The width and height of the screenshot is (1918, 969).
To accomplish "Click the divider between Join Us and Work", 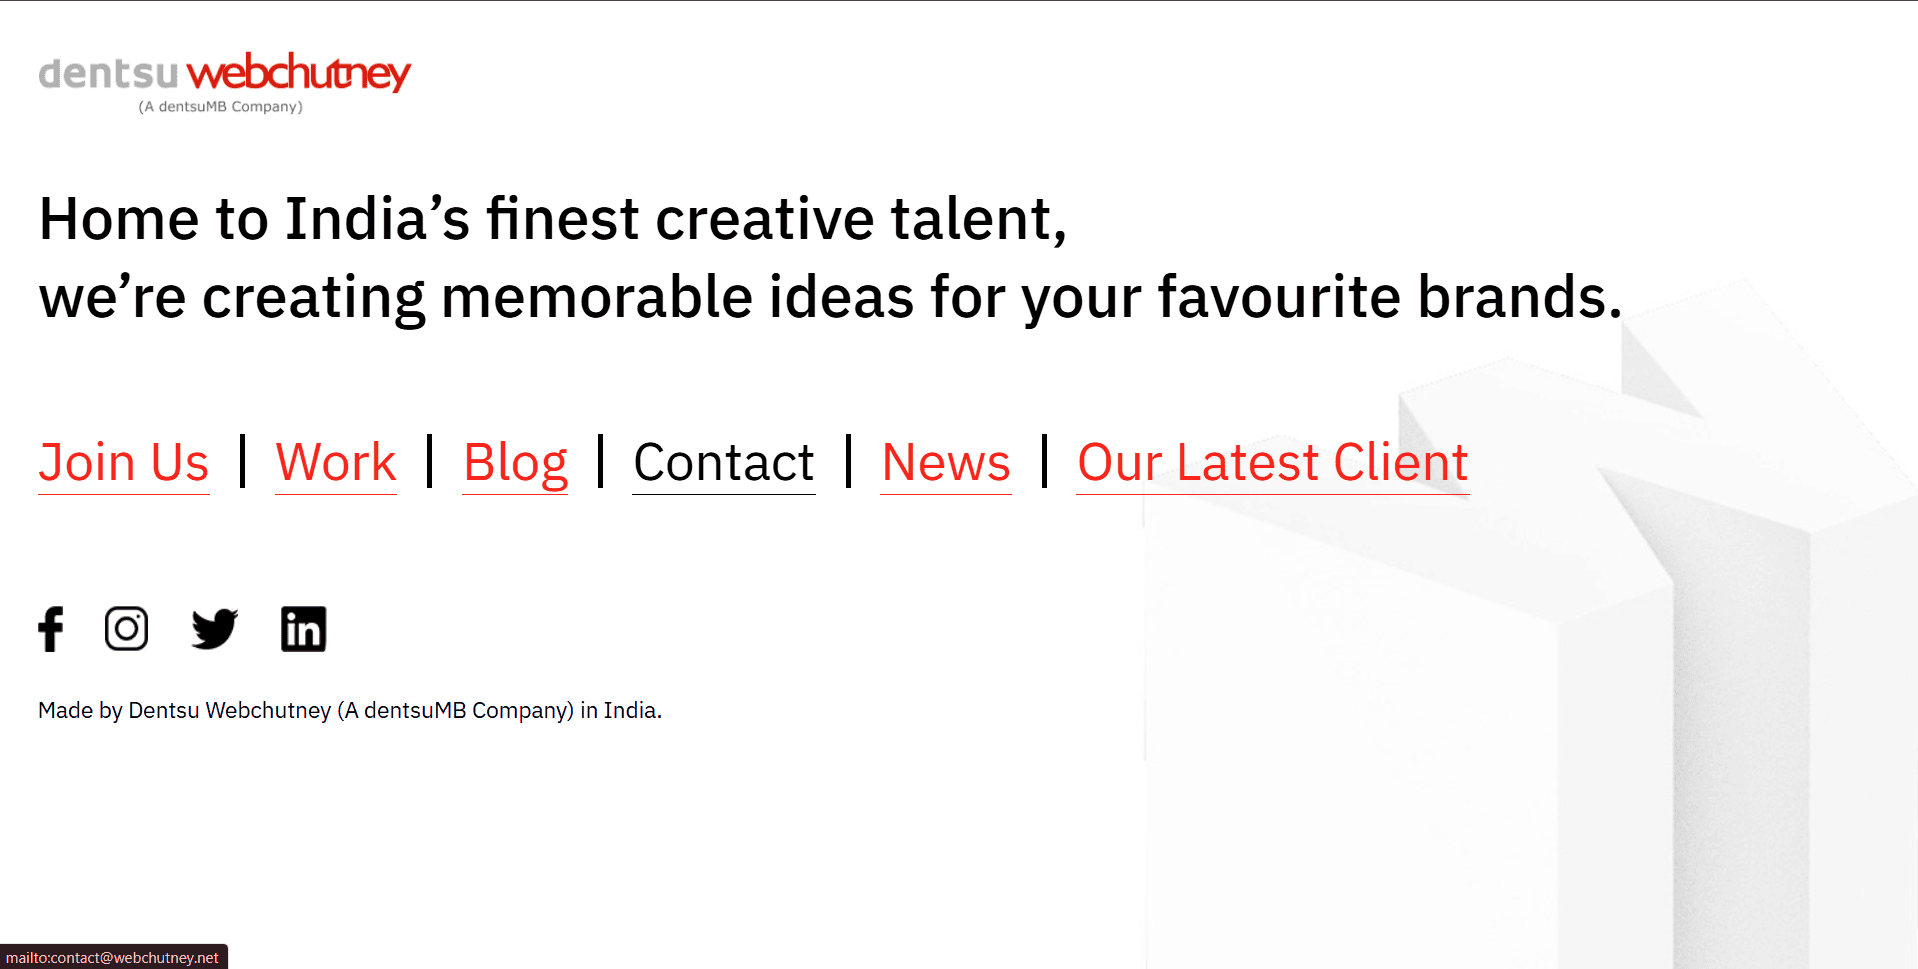I will tap(243, 461).
